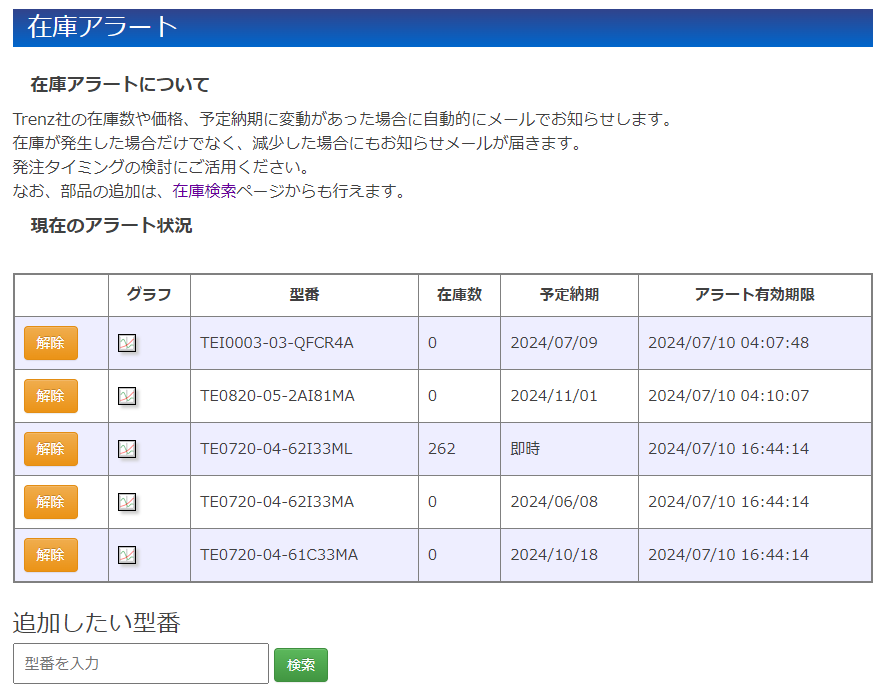This screenshot has width=893, height=698.
Task: Cancel alert for TE0720-04-62I33MA with 解除
Action: coord(50,502)
